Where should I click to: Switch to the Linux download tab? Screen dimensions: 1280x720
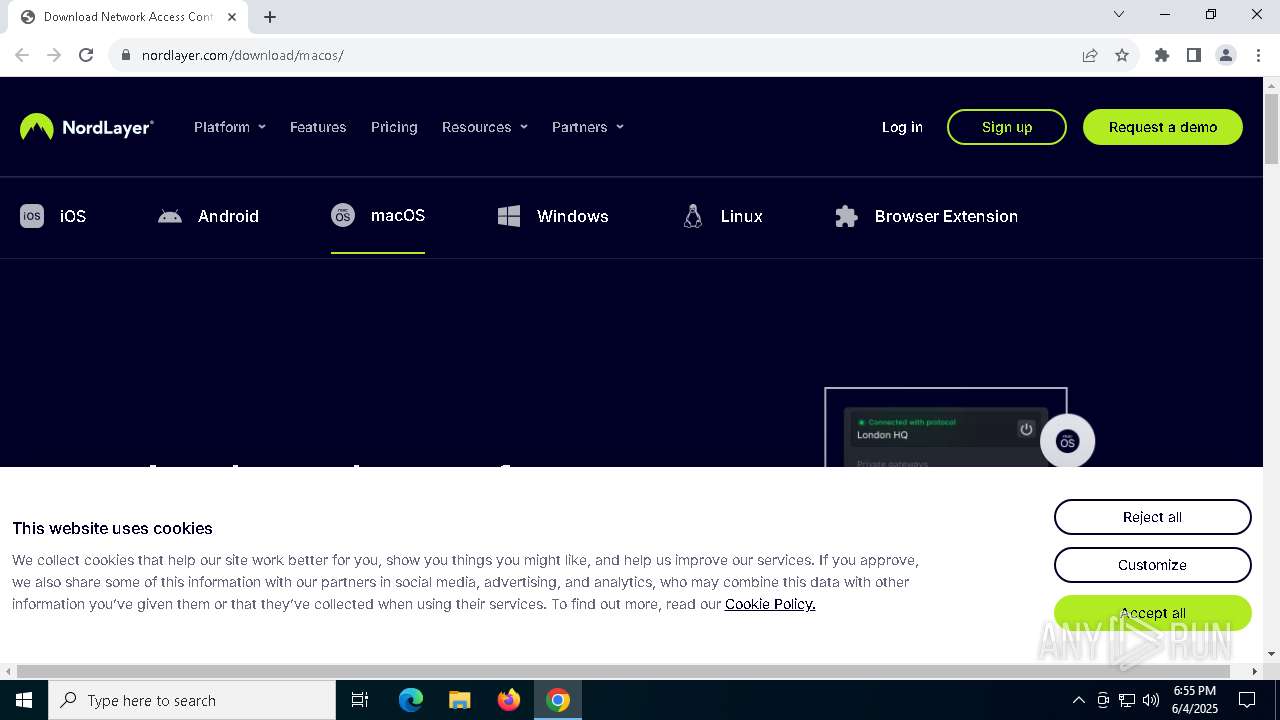click(723, 216)
